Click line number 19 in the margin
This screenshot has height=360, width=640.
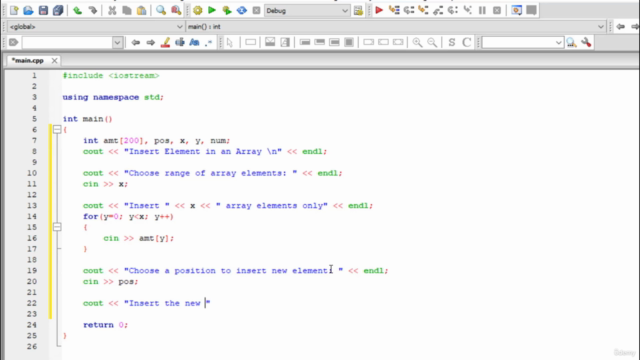point(32,271)
